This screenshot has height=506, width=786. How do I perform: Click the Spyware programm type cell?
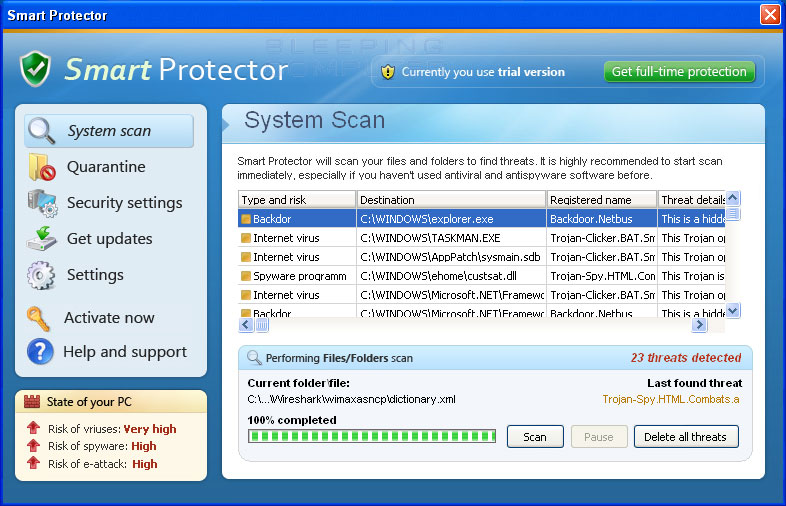[297, 276]
